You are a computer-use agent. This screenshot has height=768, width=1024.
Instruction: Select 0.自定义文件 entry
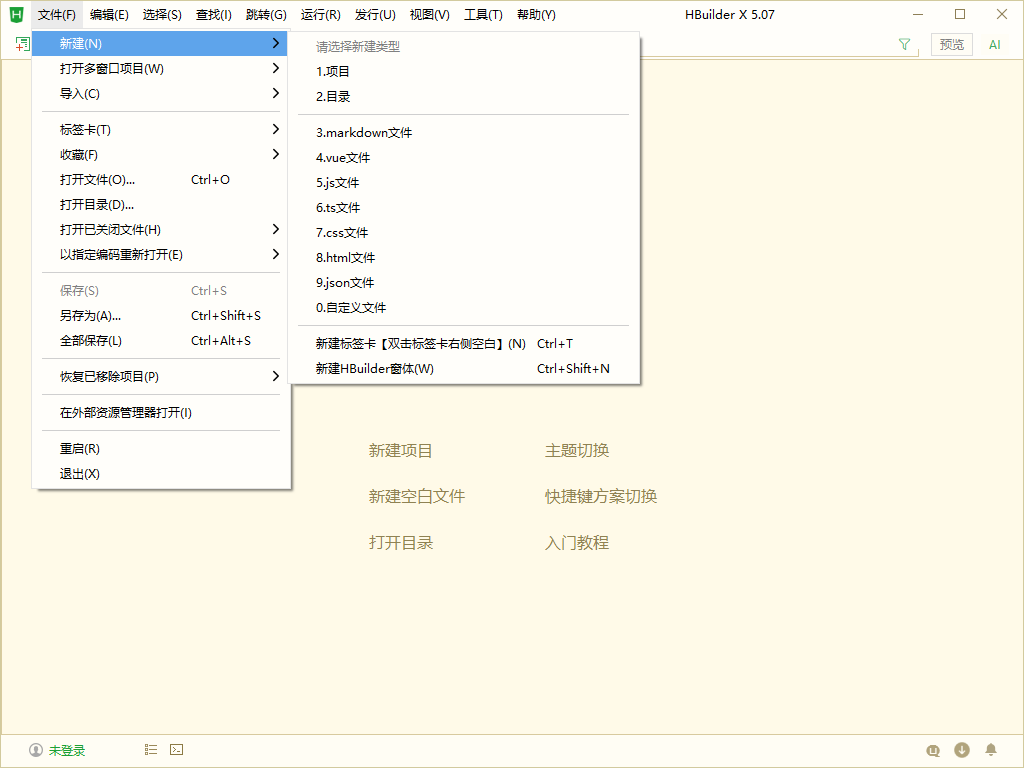click(x=464, y=307)
